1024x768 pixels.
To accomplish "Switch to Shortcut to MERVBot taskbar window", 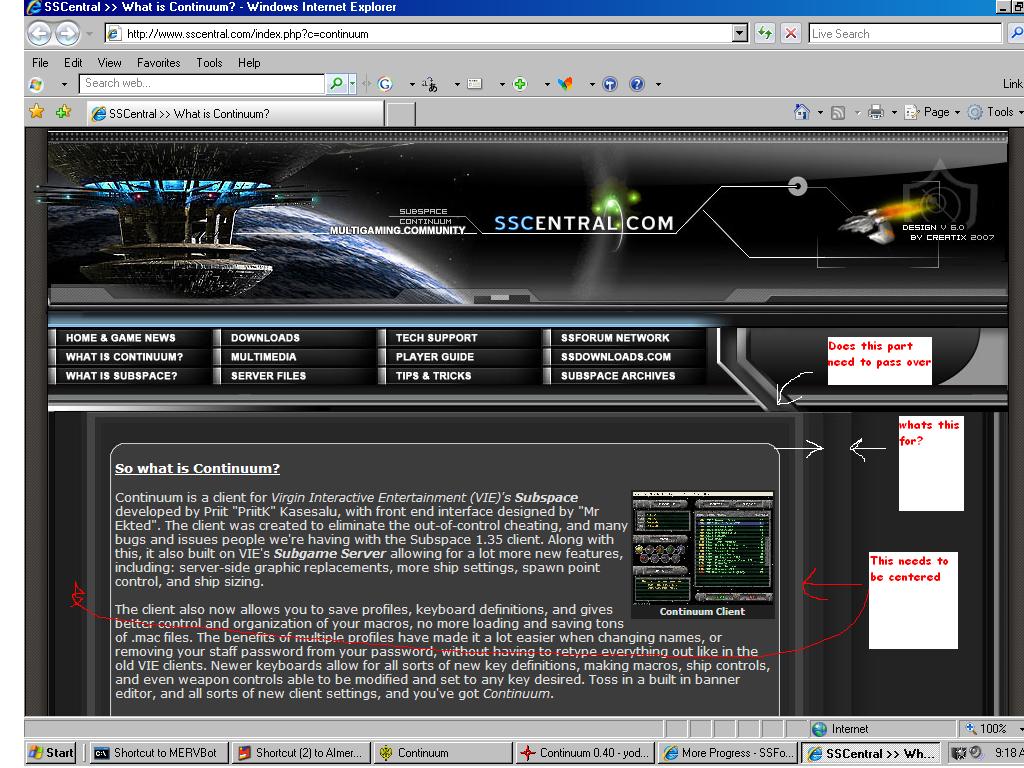I will tap(159, 752).
